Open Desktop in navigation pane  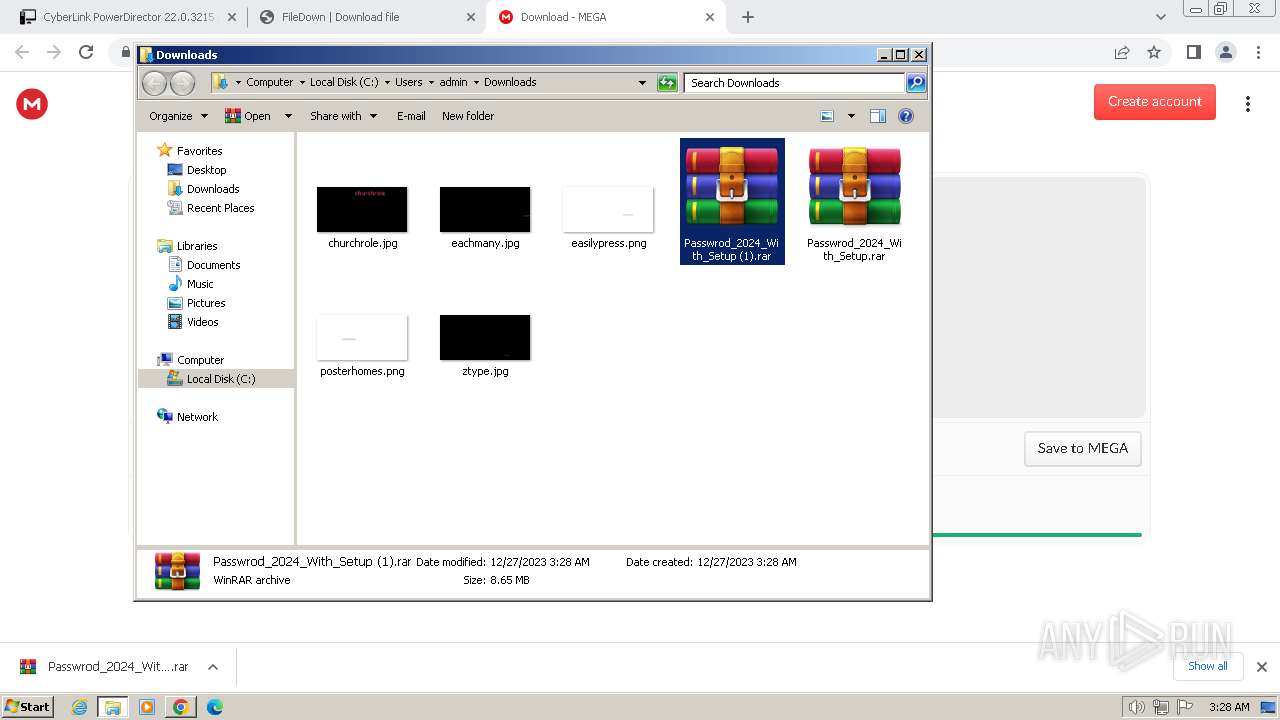(206, 170)
